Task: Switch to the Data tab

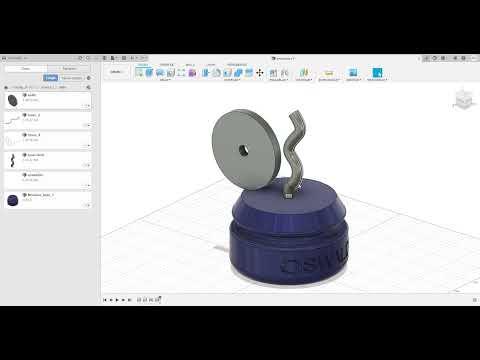Action: click(x=26, y=68)
